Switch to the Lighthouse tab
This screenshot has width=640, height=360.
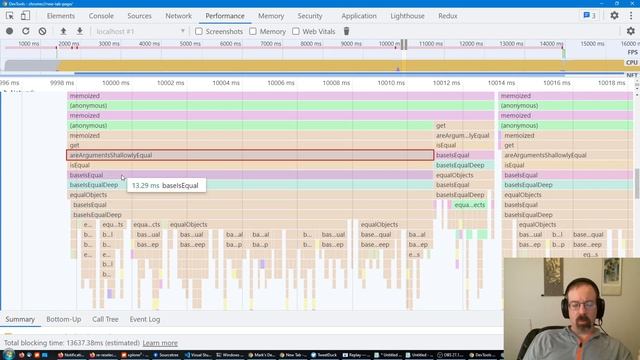pyautogui.click(x=407, y=16)
